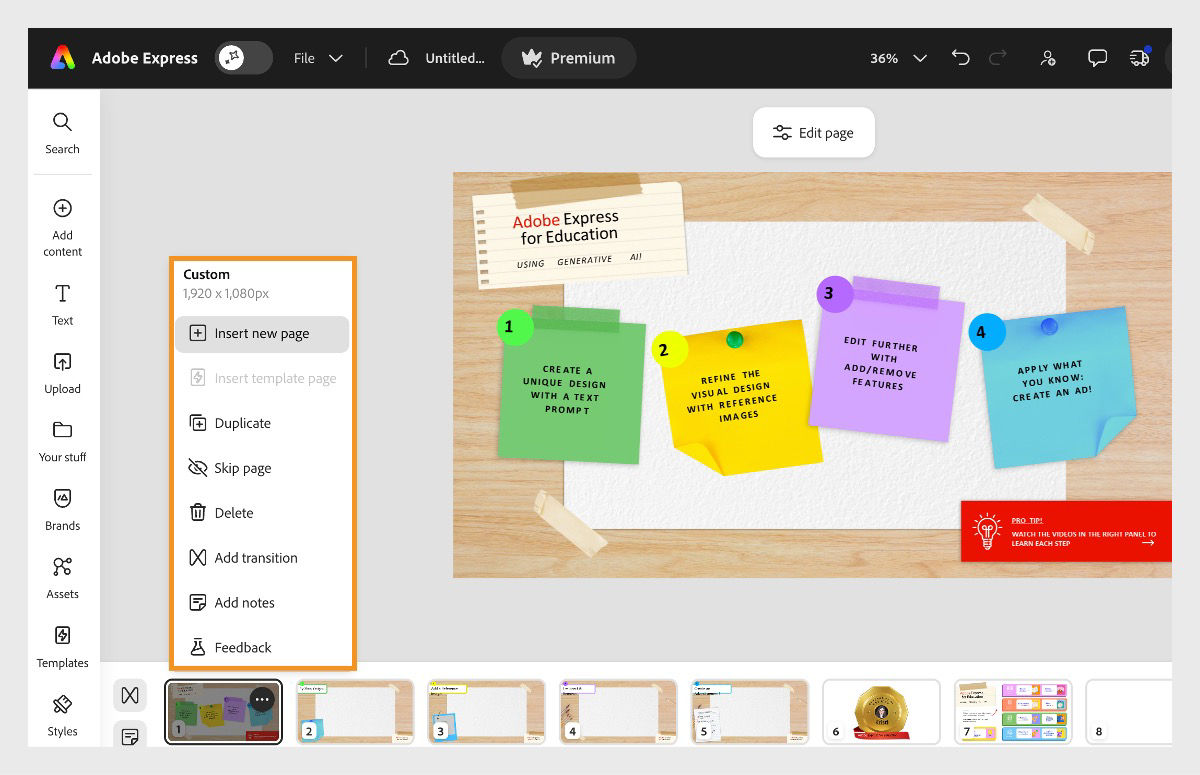Click the invite collaborators icon
This screenshot has width=1200, height=775.
[x=1048, y=58]
